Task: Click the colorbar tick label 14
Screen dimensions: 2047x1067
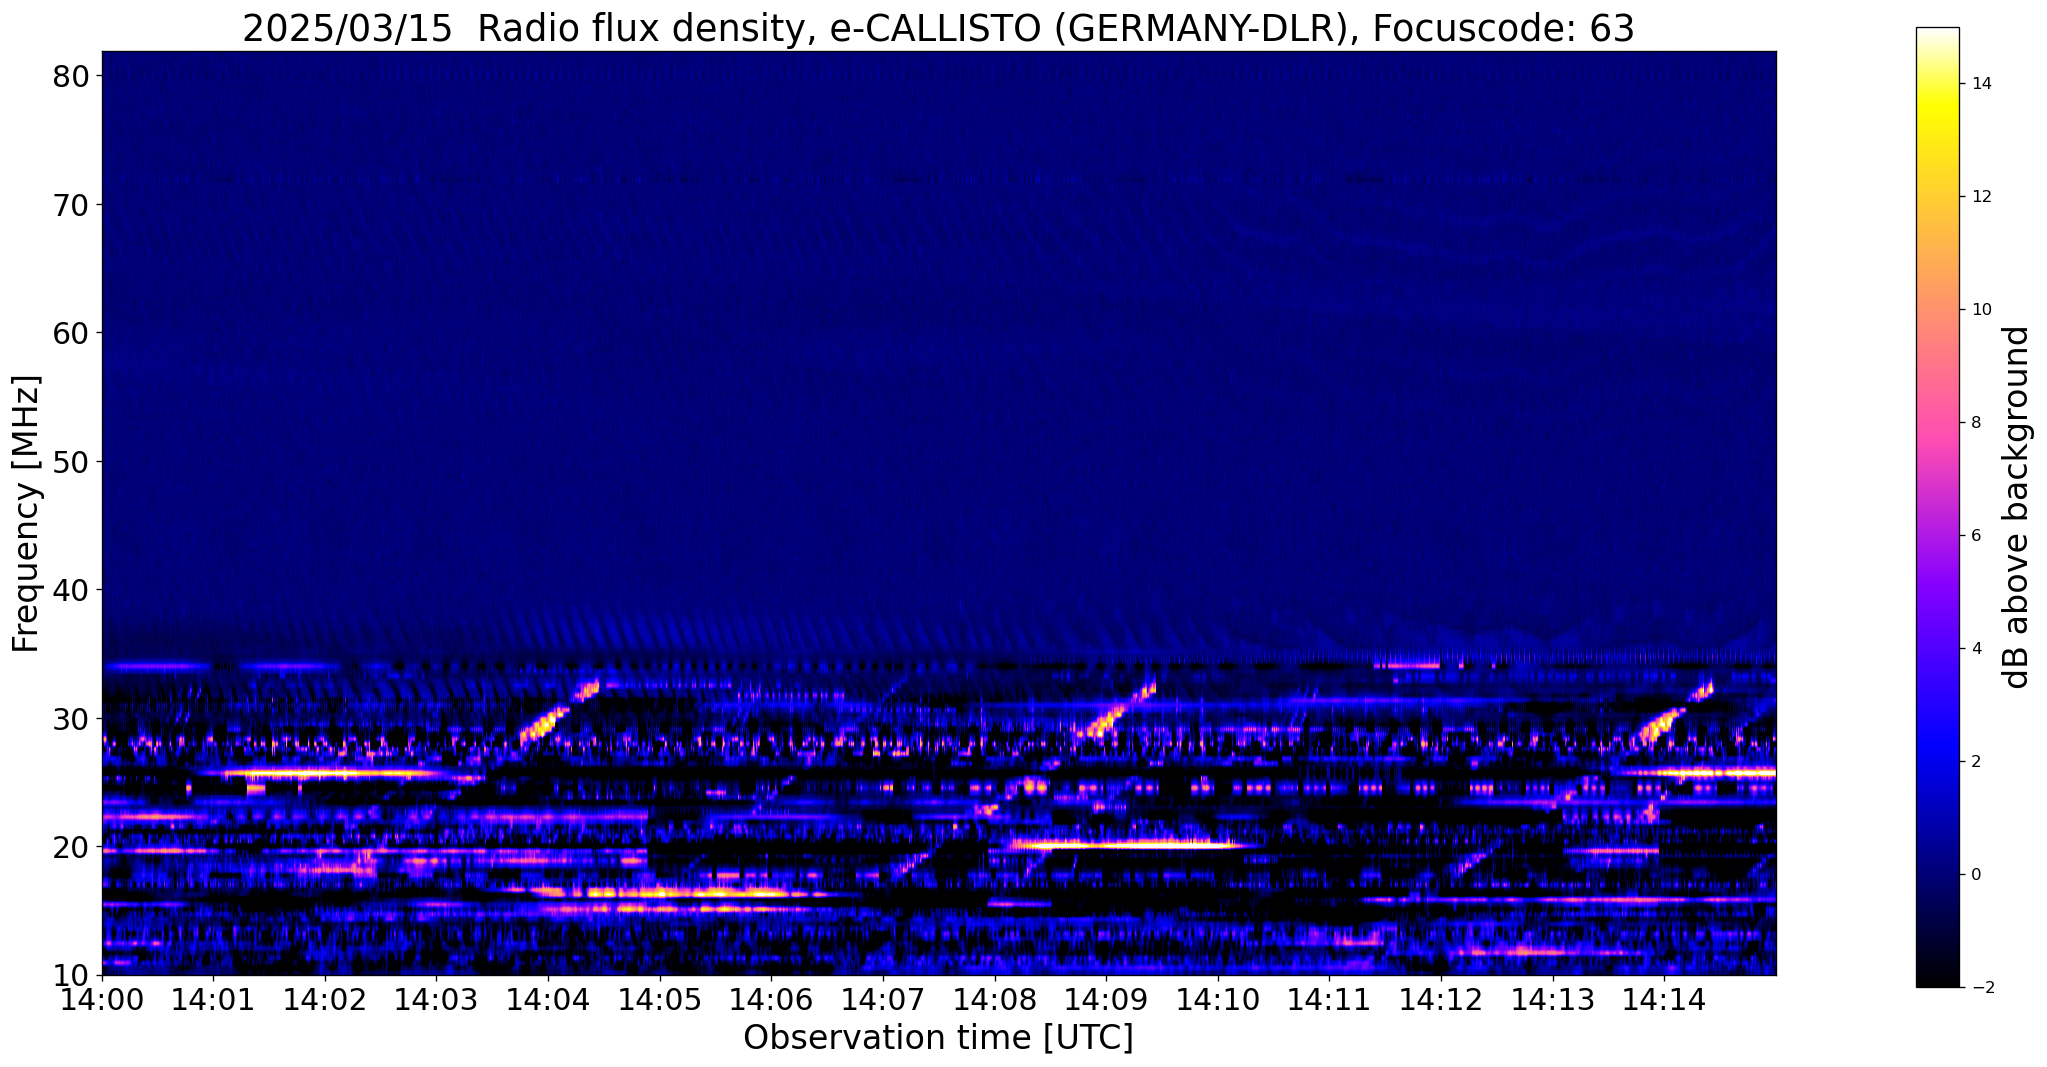Action: click(1980, 84)
